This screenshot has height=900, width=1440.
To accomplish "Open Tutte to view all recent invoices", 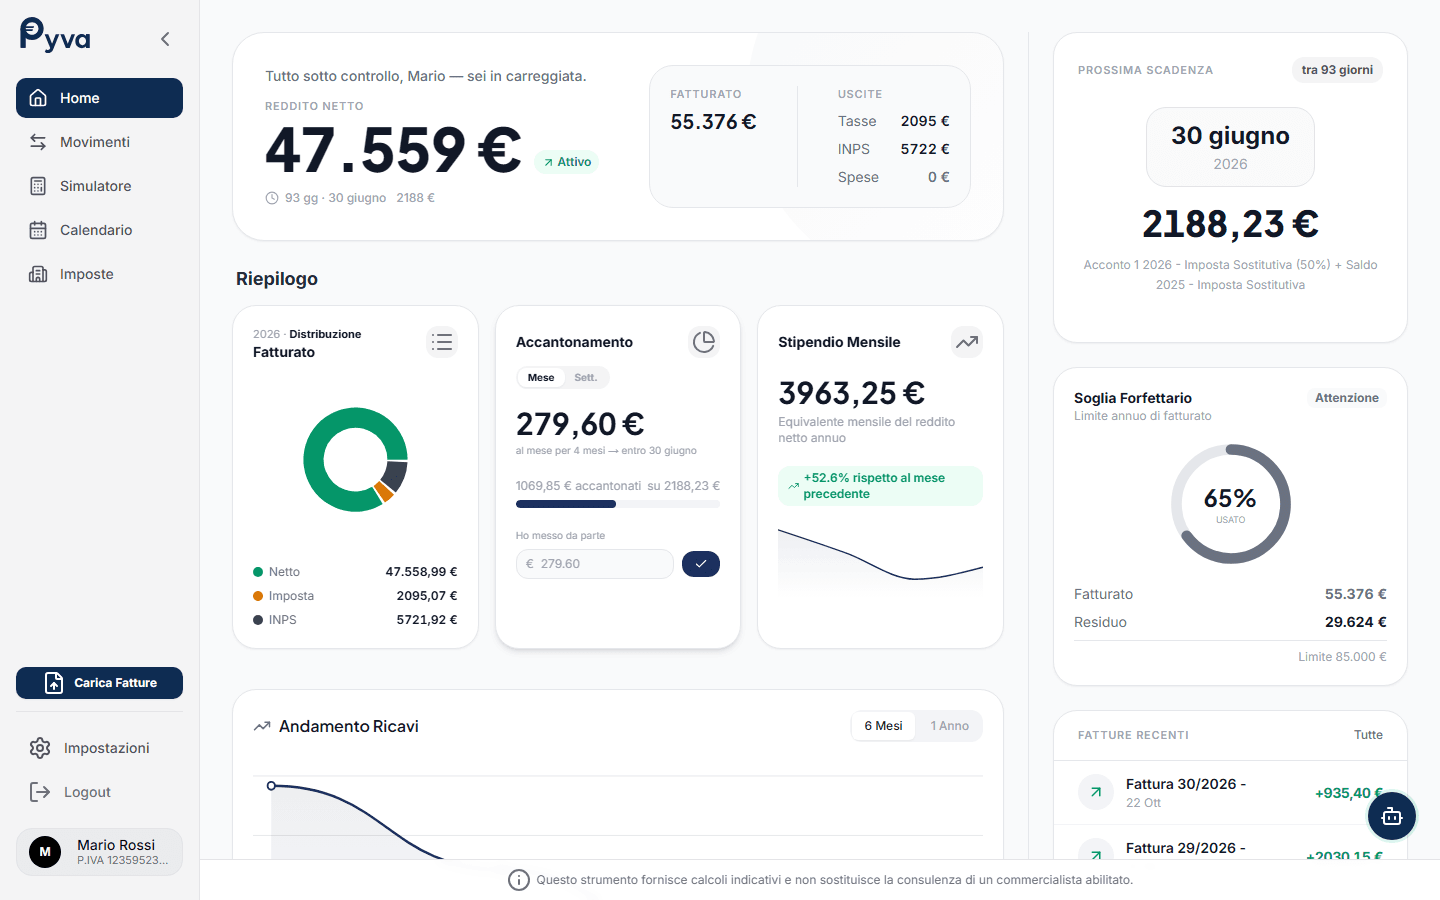I will [x=1368, y=735].
